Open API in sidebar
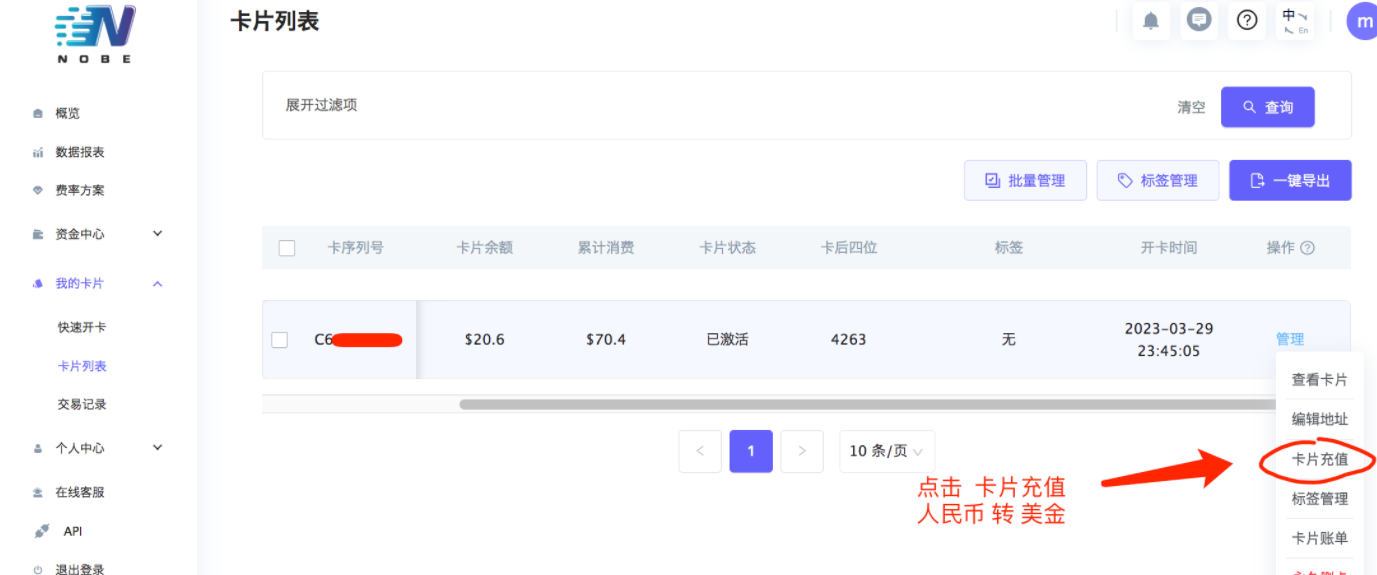The image size is (1377, 575). tap(73, 531)
